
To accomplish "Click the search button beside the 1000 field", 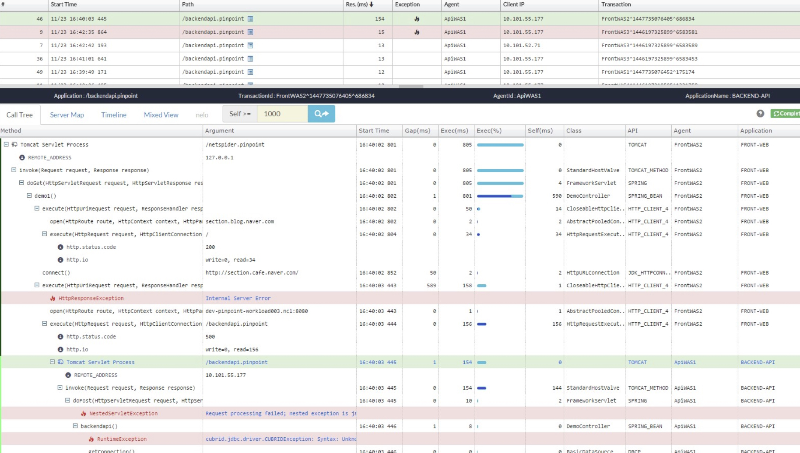I will click(321, 114).
